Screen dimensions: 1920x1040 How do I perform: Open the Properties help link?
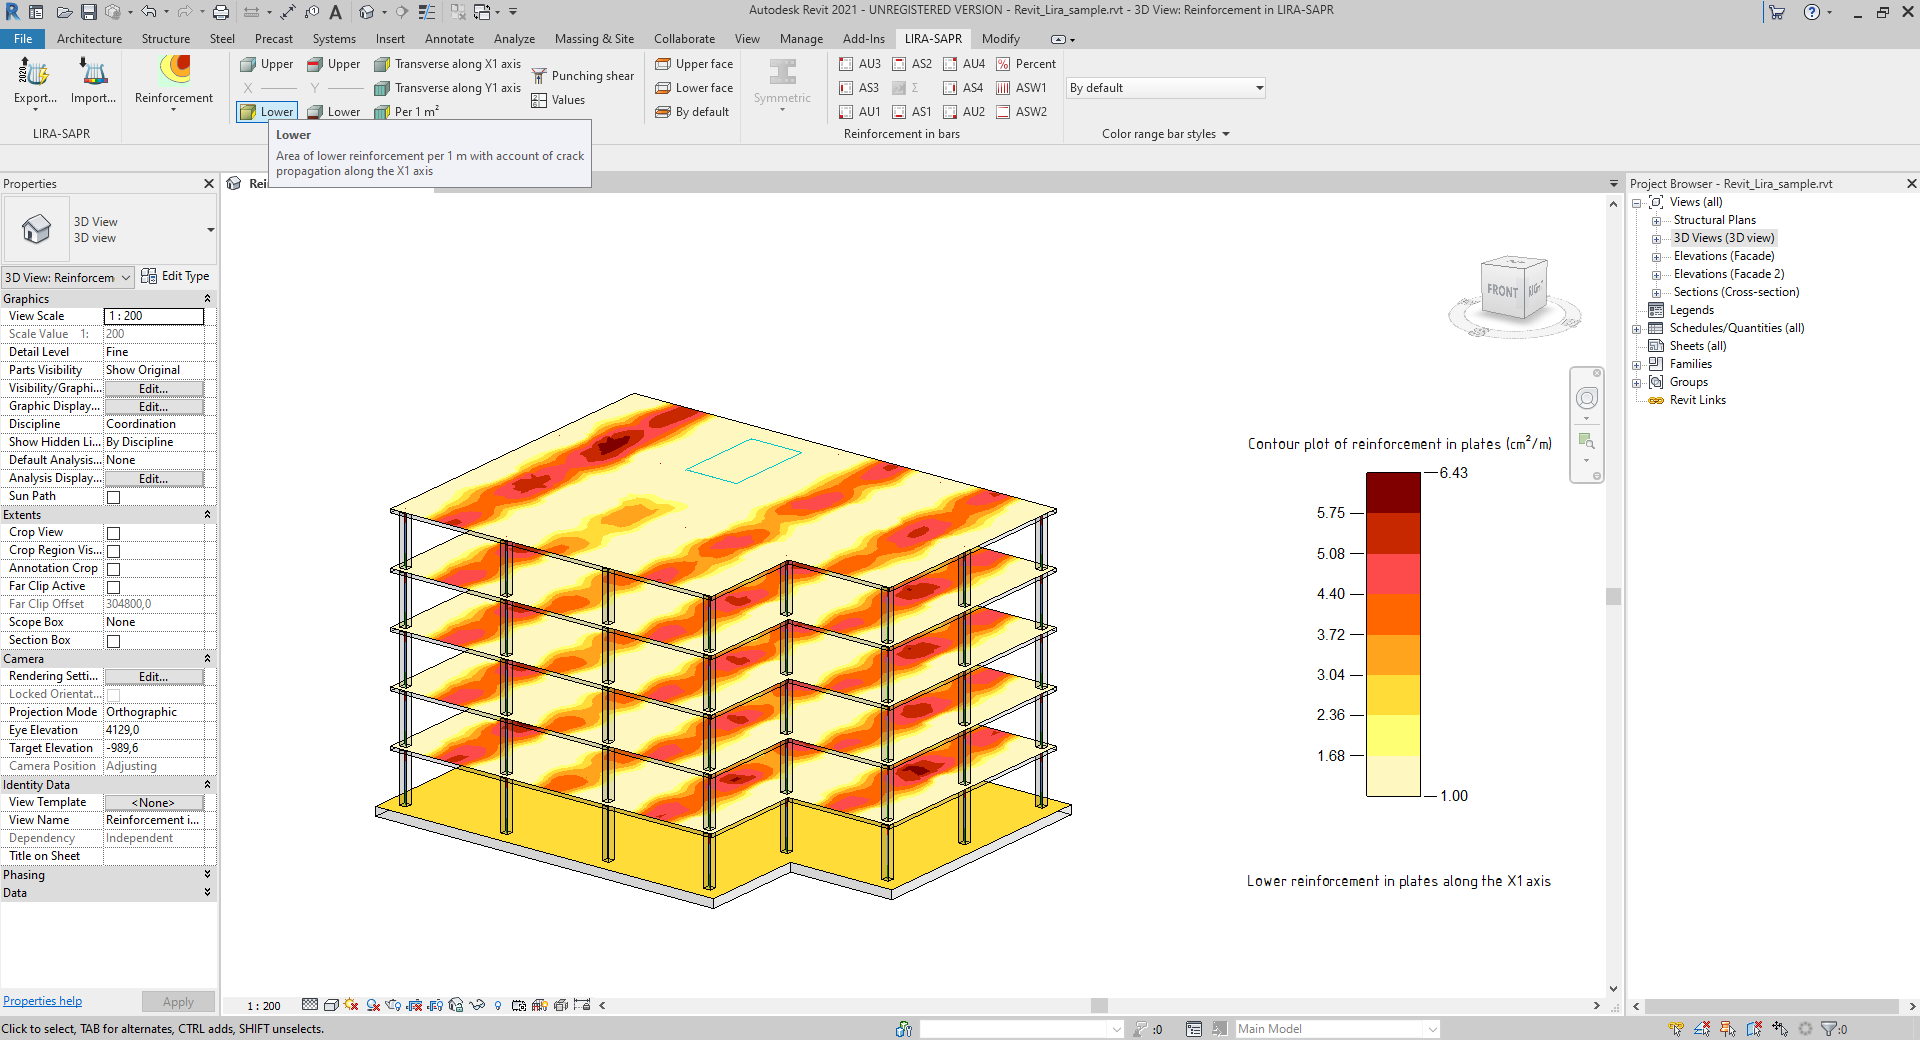[43, 1001]
